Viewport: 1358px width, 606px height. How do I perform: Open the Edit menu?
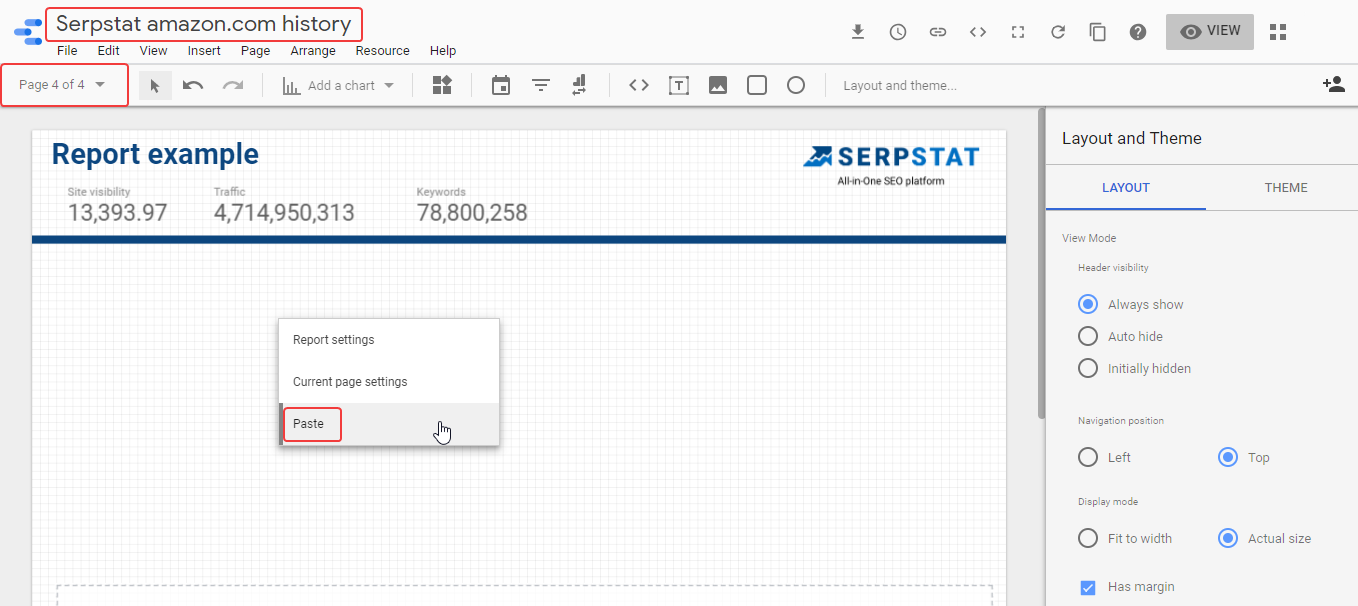(x=108, y=50)
